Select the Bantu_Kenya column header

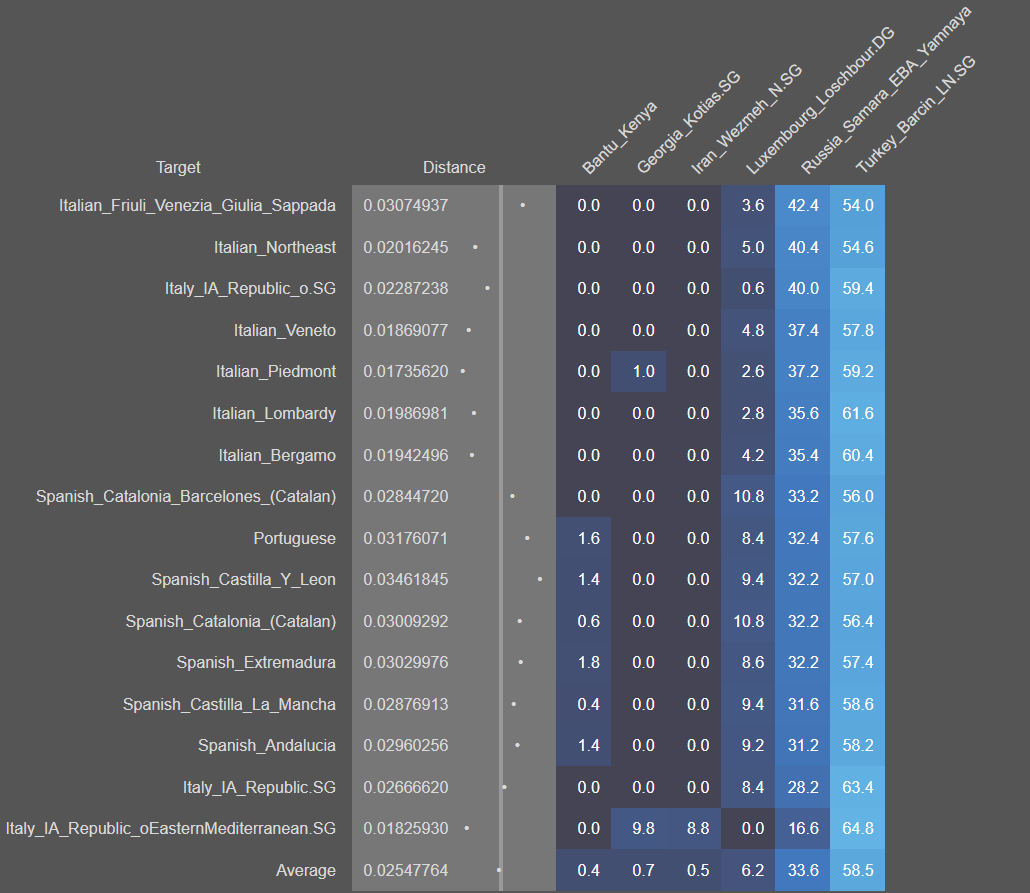coord(619,137)
